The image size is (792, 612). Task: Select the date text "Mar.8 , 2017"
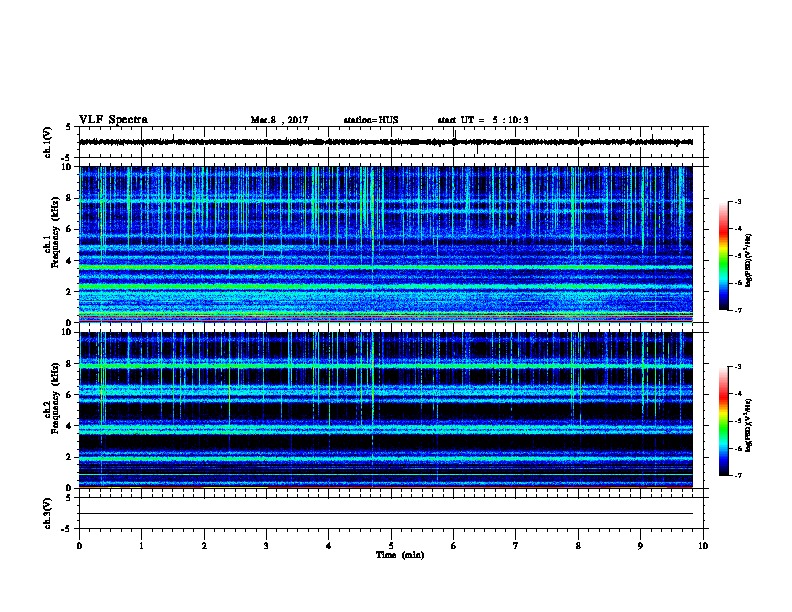[x=279, y=120]
